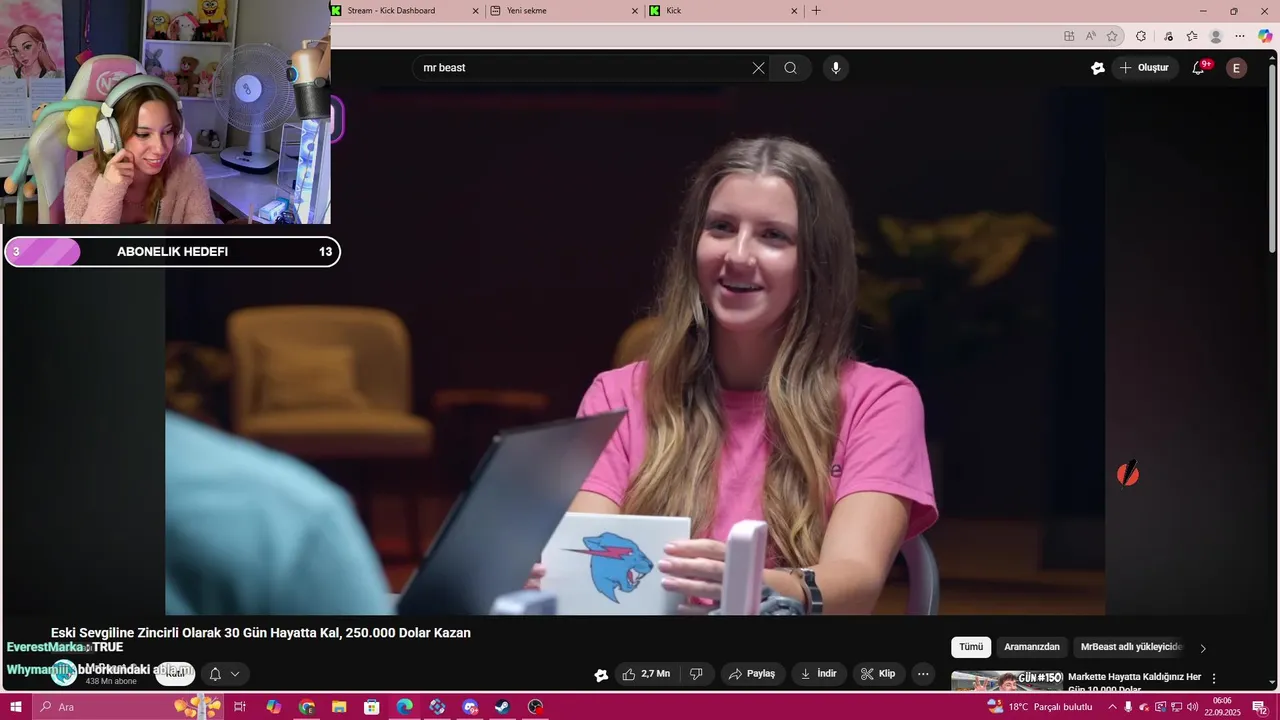Open more actions three-dot menu below video

pyautogui.click(x=923, y=674)
